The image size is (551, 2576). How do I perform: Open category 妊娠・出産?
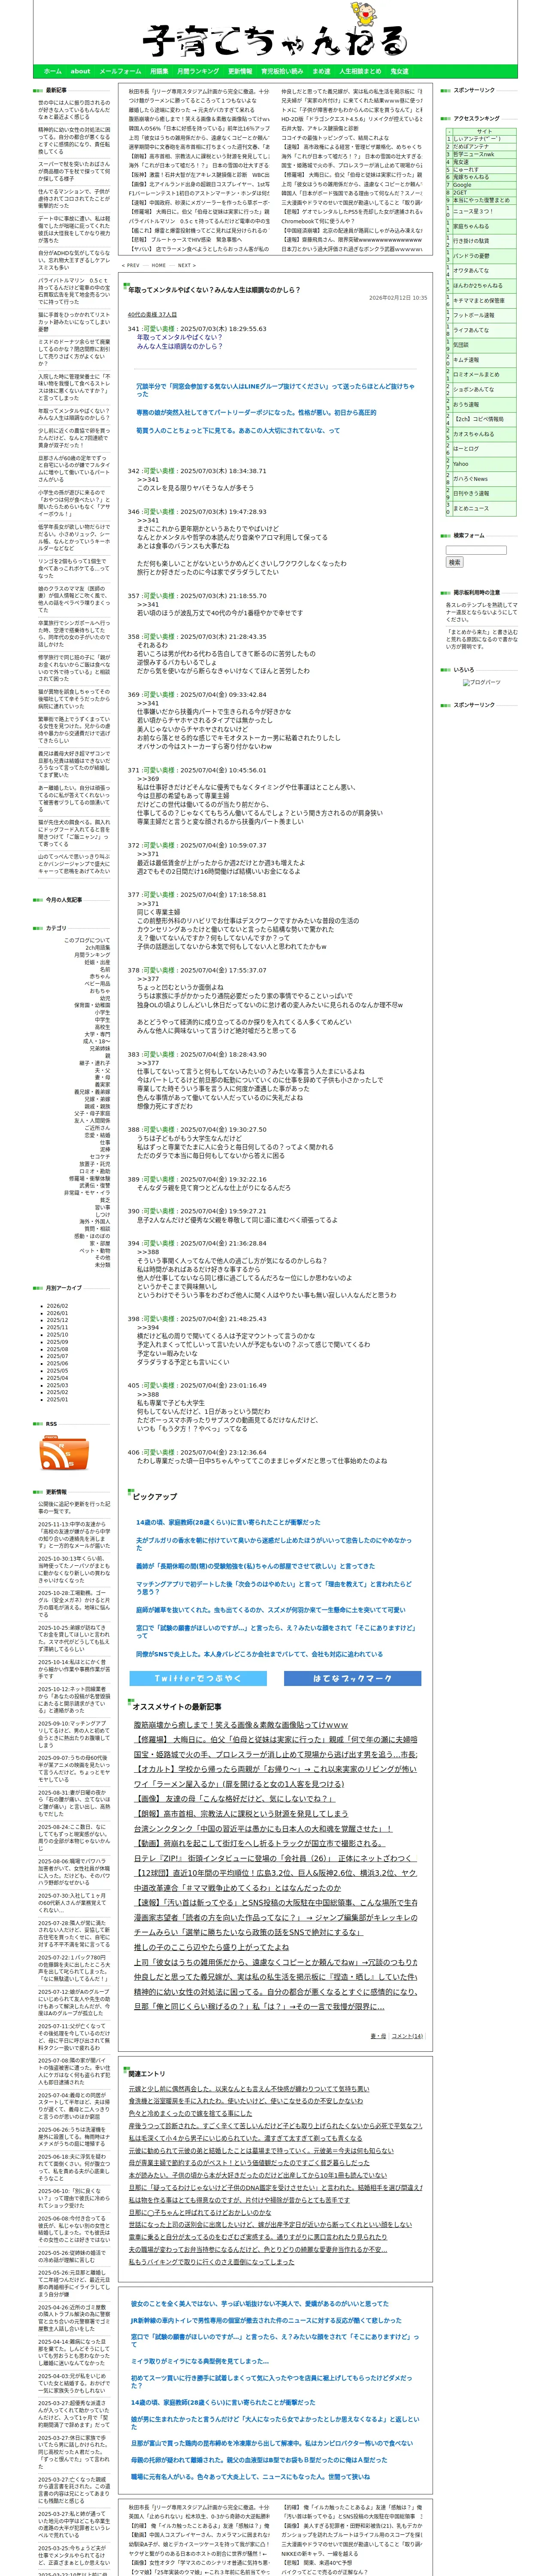tap(97, 962)
